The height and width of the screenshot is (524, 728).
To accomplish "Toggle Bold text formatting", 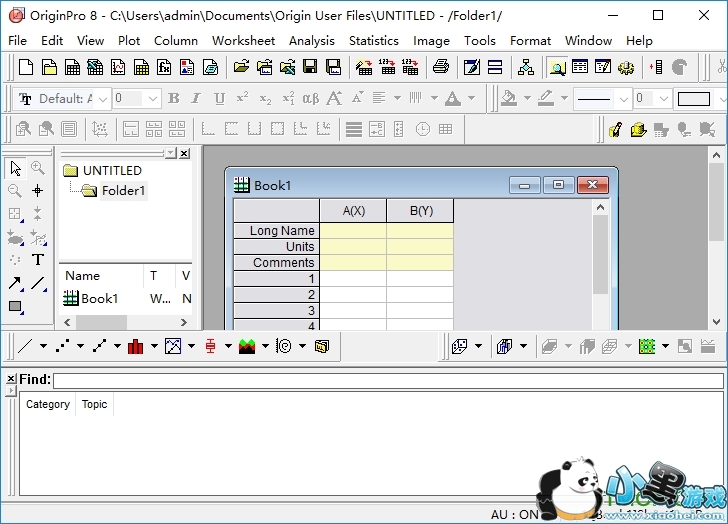I will [x=173, y=98].
